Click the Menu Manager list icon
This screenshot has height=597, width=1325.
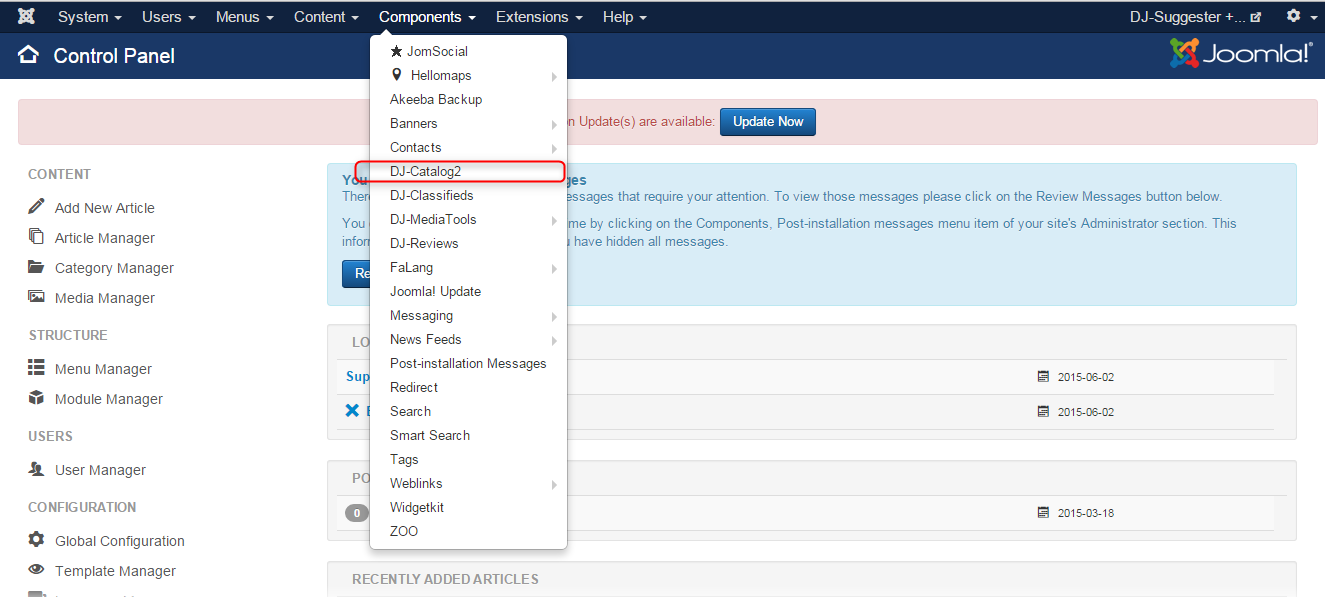[37, 368]
